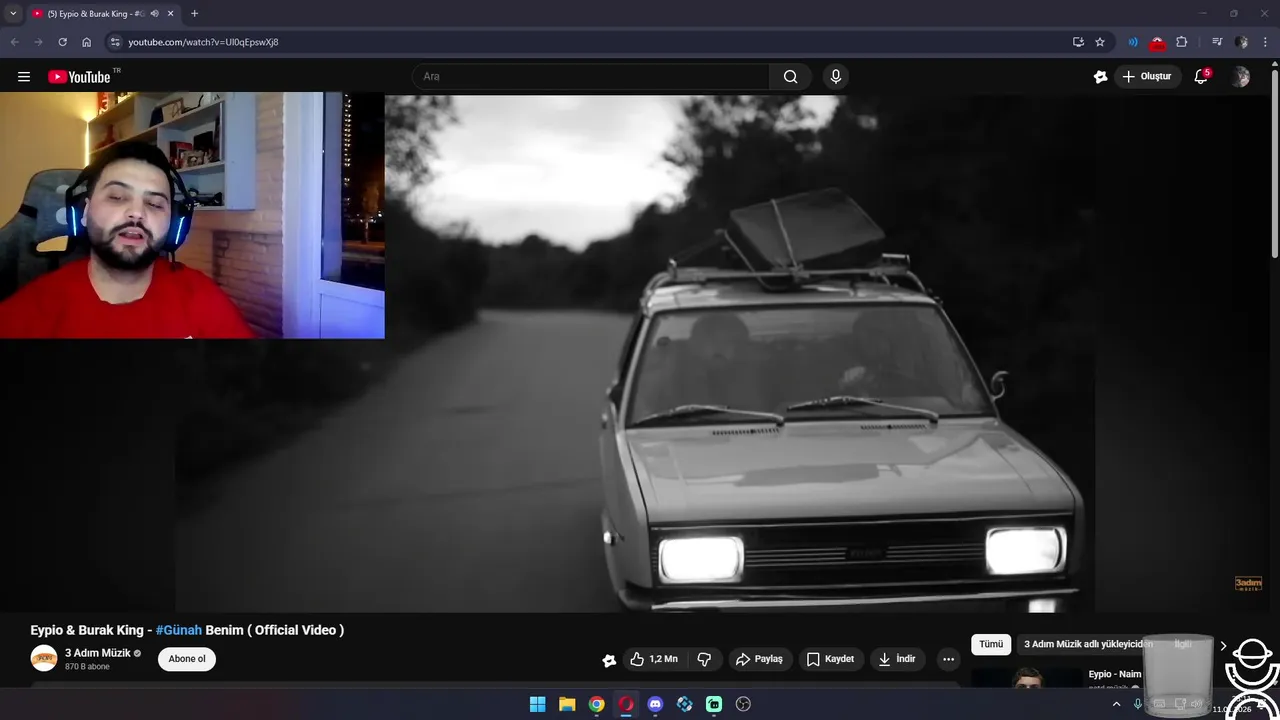Click the blue sound-wave extension icon

coord(1133,42)
